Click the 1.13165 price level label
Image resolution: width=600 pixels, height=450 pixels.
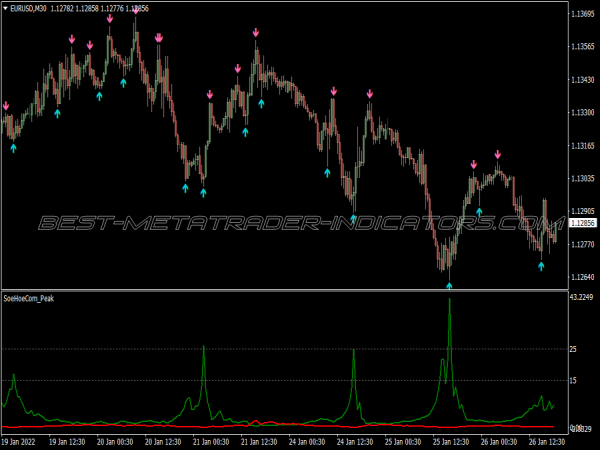(582, 145)
